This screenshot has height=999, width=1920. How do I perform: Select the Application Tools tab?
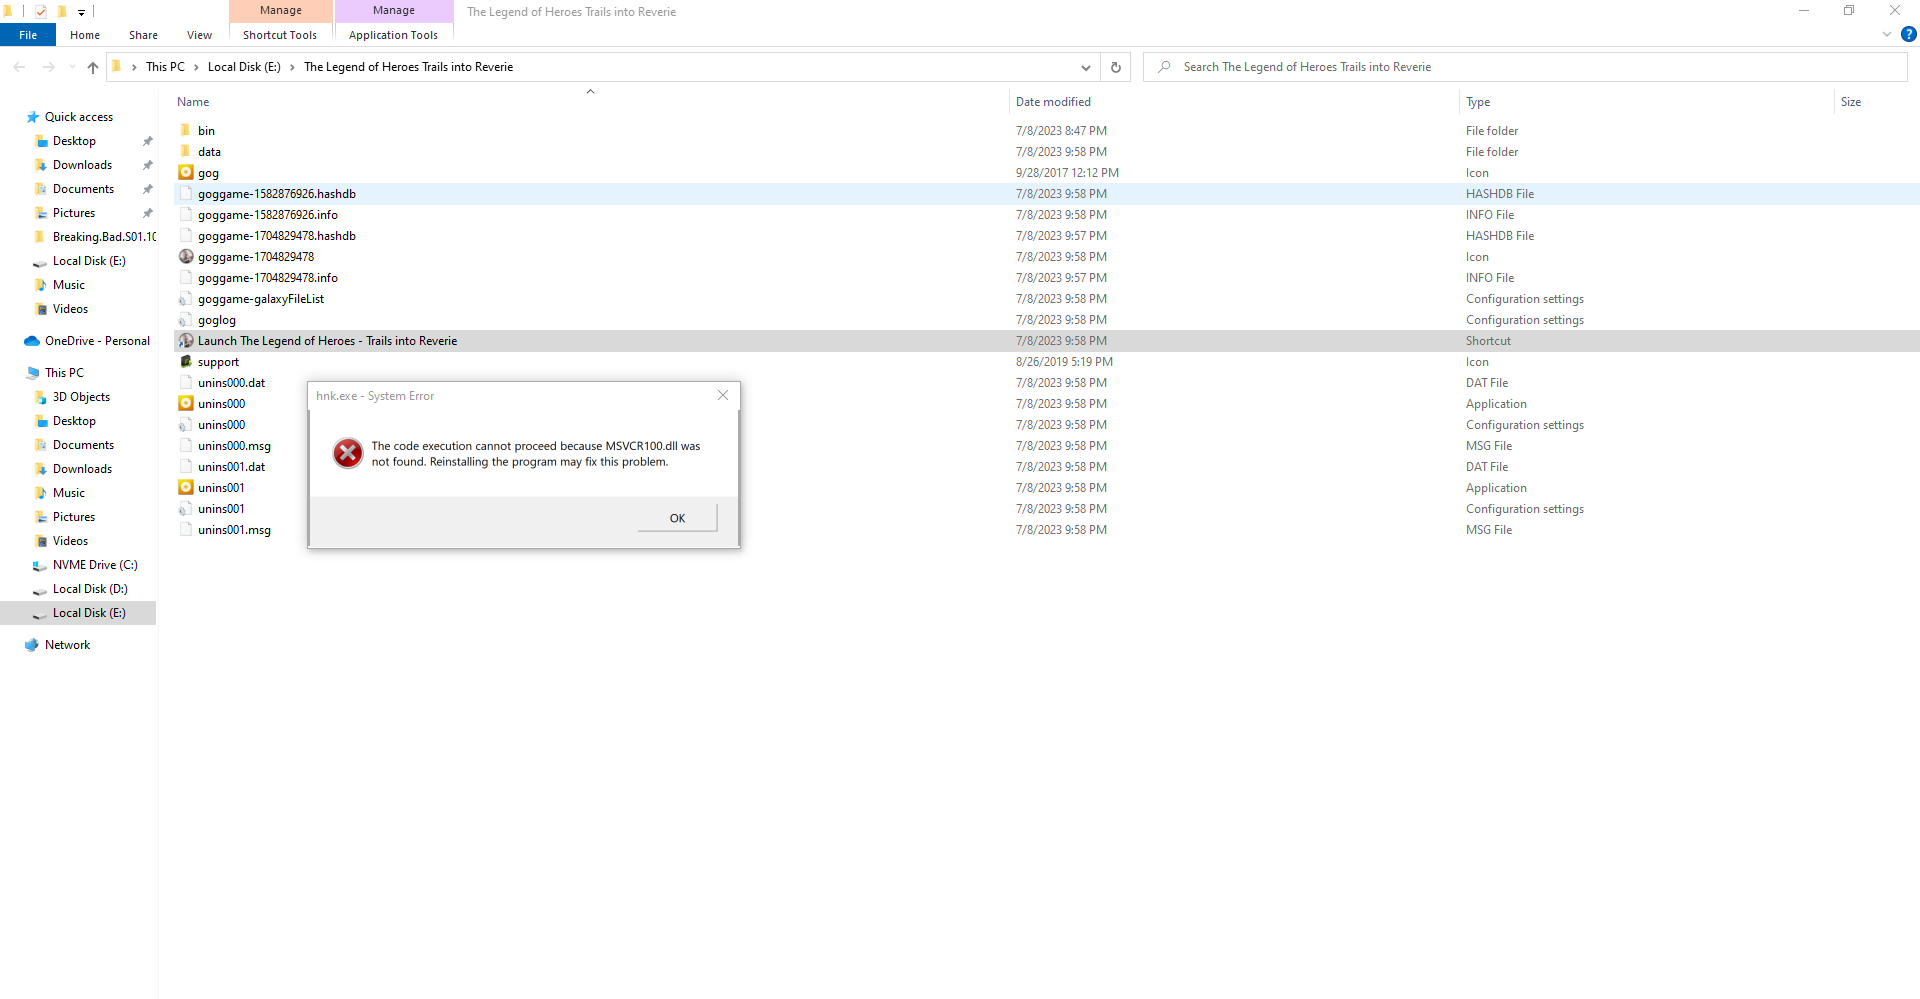(x=393, y=35)
